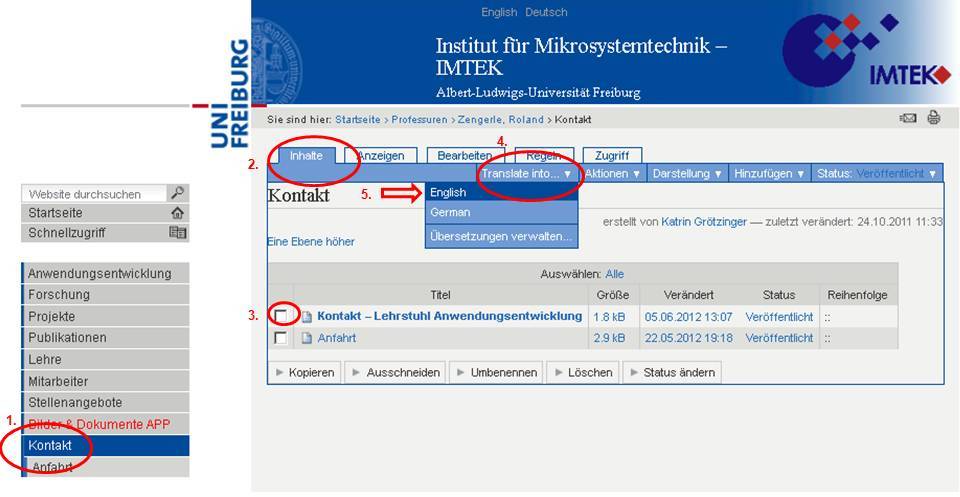The height and width of the screenshot is (497, 960).
Task: Click the Titel column header
Action: coord(440,295)
